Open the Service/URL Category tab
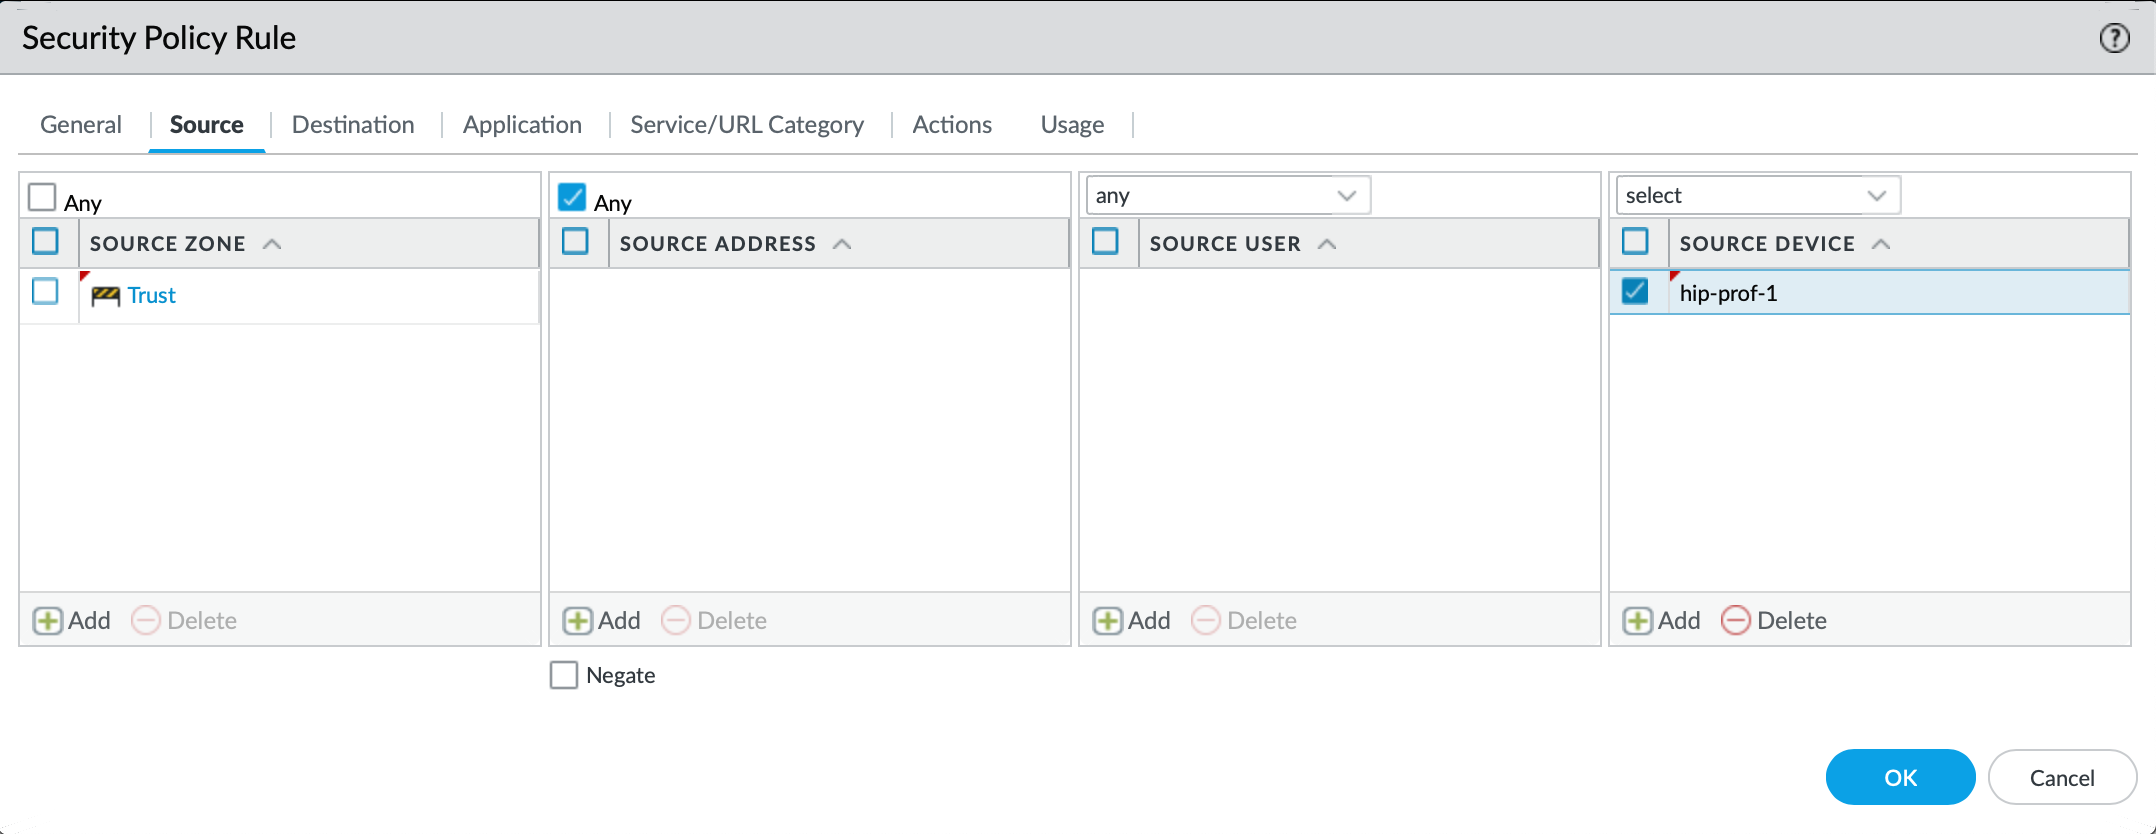2156x834 pixels. [747, 125]
